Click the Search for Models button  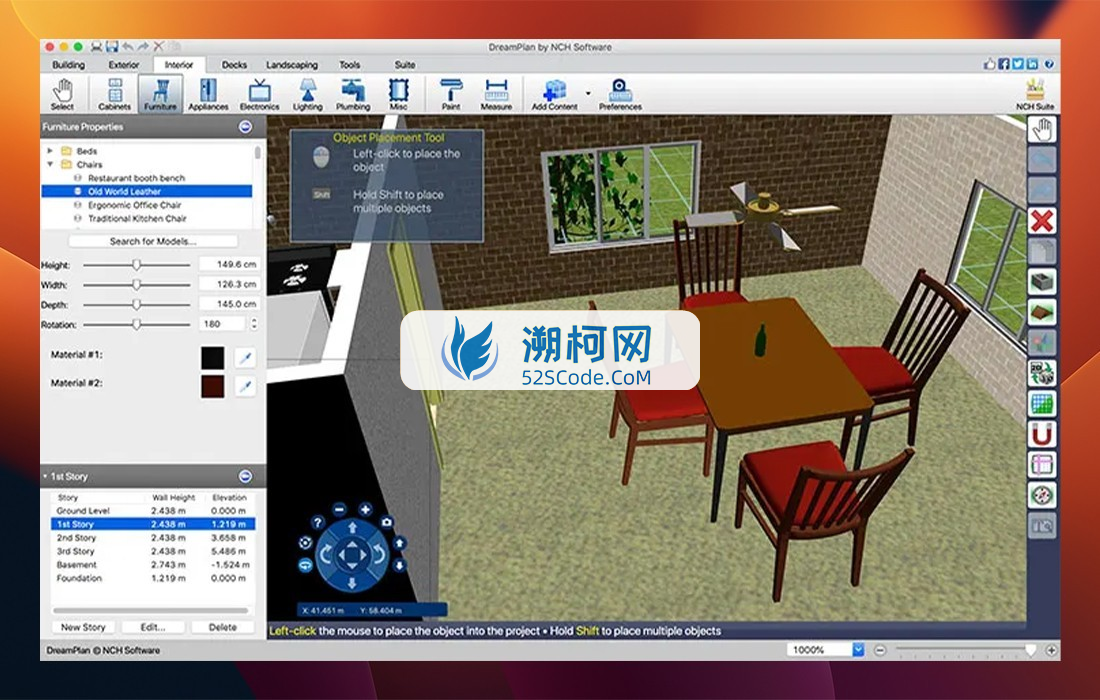point(153,241)
